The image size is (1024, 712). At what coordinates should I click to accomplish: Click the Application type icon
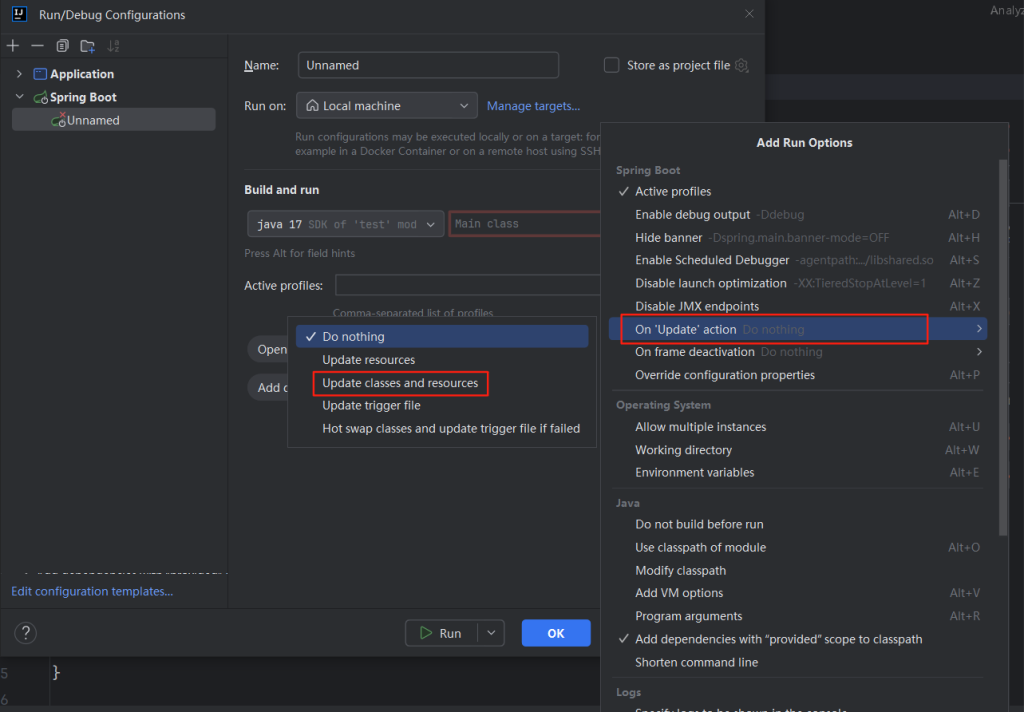click(40, 74)
